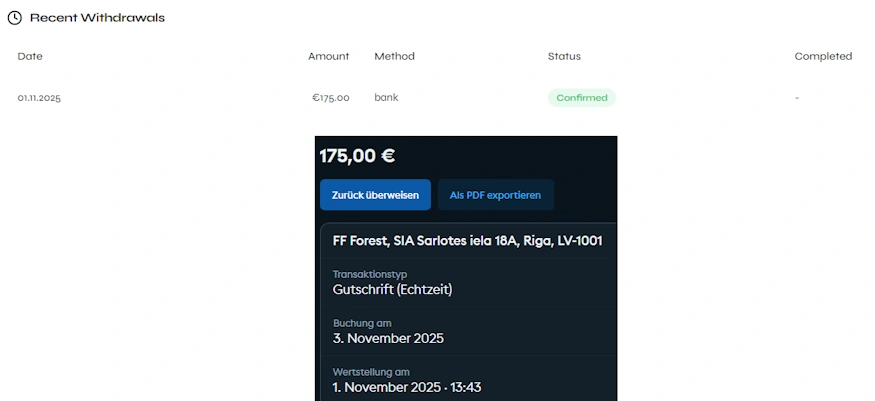Click the bank method cell
Viewport: 875px width, 401px height.
(386, 98)
